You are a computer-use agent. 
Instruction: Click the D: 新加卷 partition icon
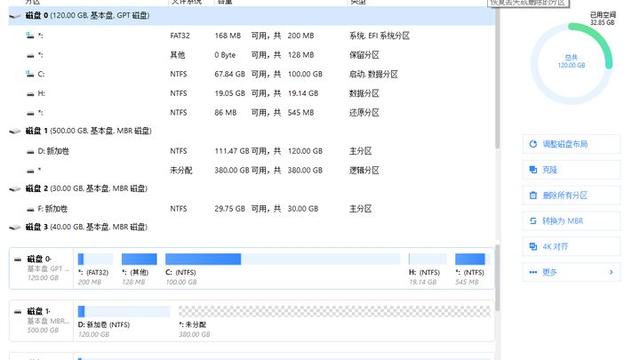click(x=30, y=151)
